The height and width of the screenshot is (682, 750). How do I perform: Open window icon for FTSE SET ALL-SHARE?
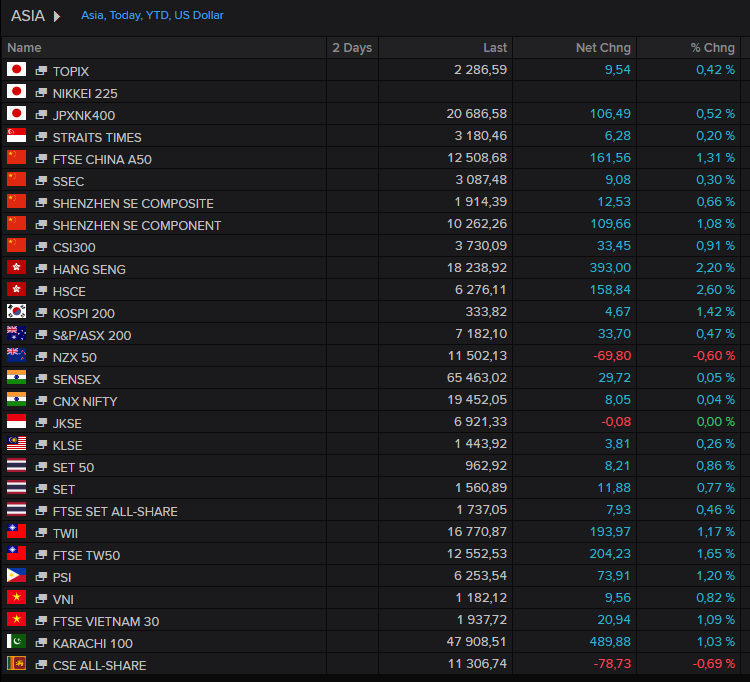coord(41,511)
